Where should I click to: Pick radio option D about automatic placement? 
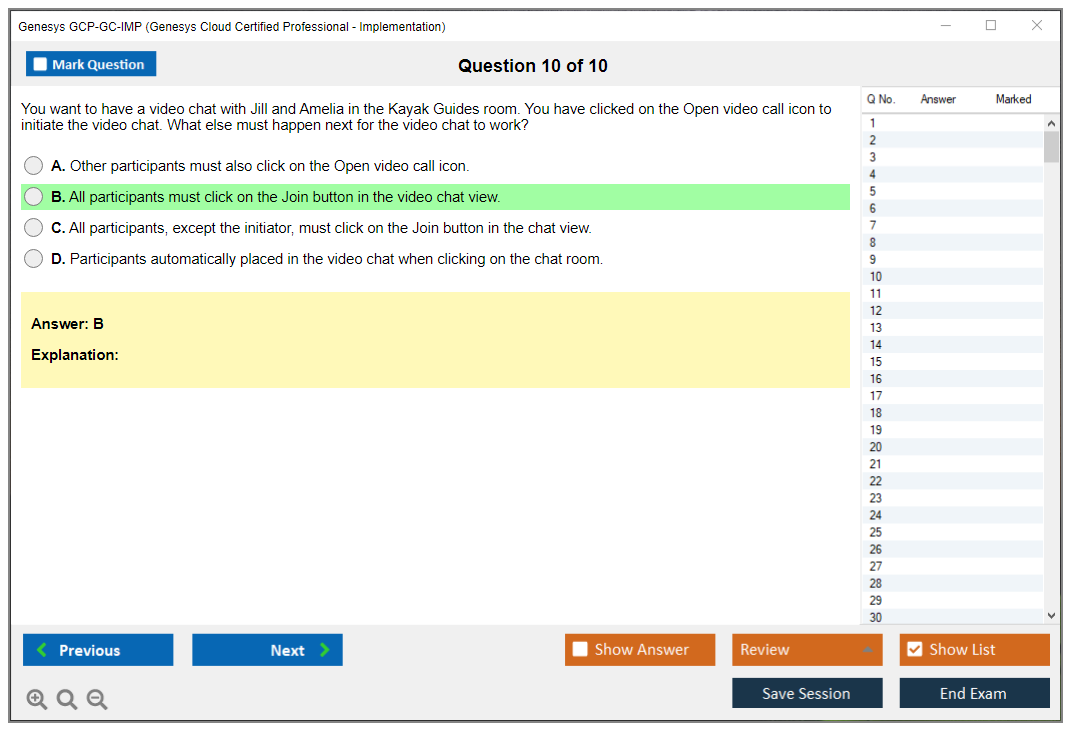34,259
